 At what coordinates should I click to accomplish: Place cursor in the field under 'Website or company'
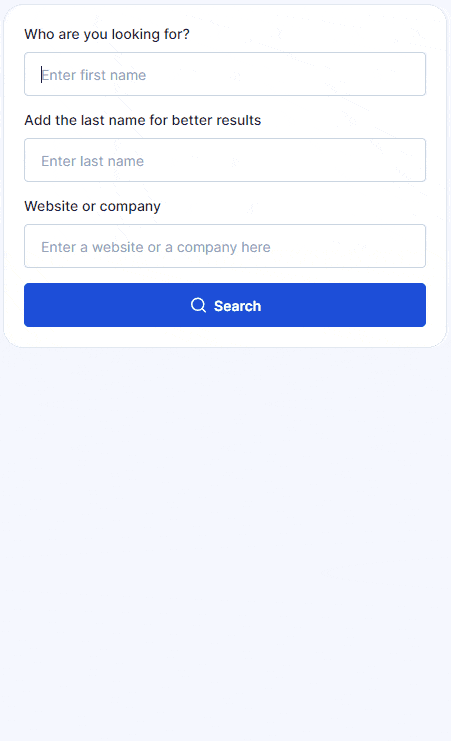(x=225, y=246)
